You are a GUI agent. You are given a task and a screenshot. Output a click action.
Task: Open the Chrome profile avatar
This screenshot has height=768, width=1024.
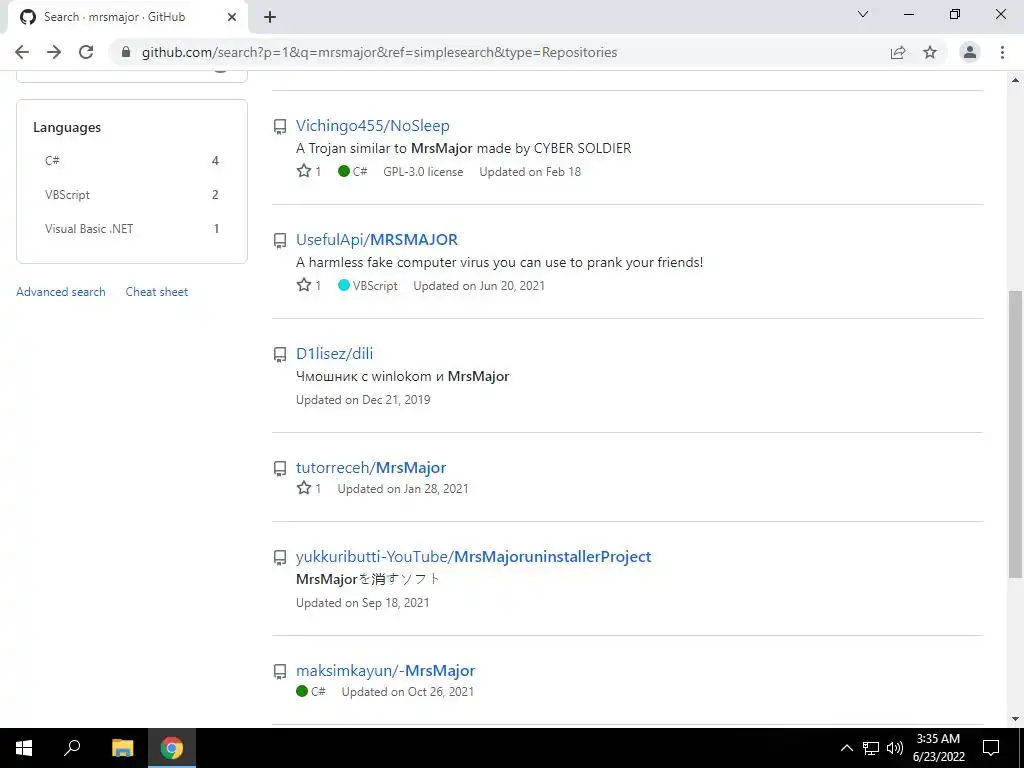[970, 52]
